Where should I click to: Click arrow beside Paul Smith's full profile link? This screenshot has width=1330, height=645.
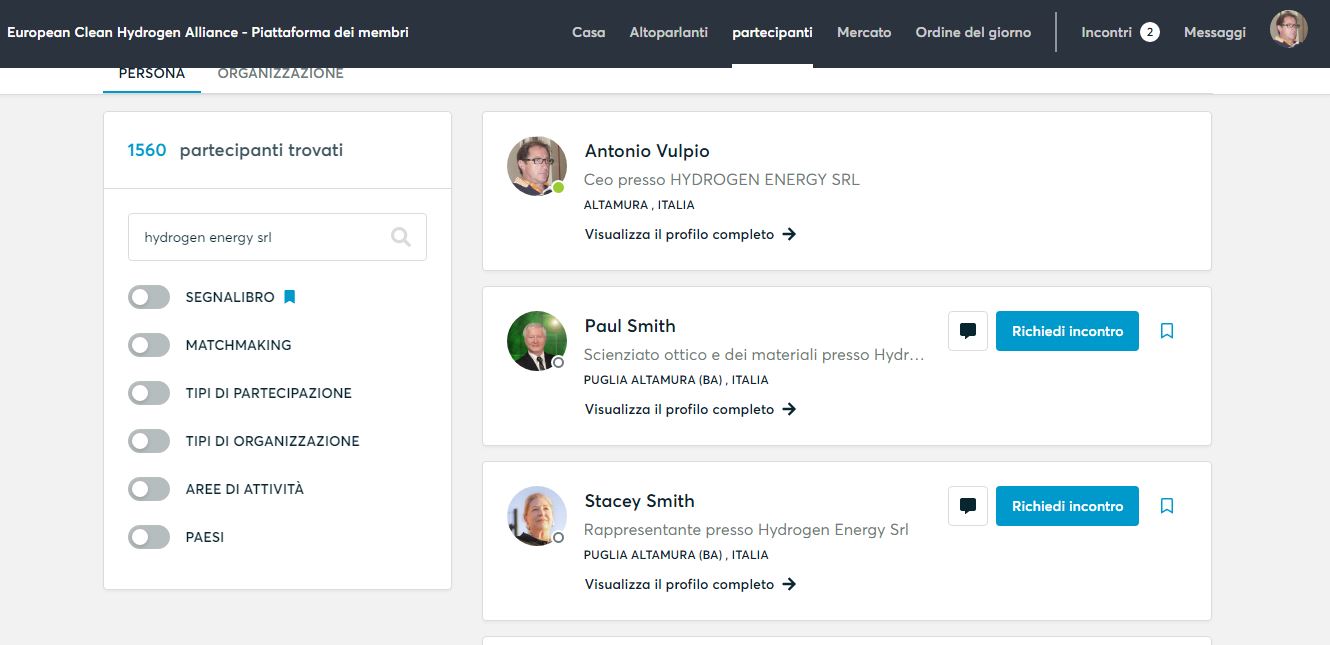click(x=789, y=409)
